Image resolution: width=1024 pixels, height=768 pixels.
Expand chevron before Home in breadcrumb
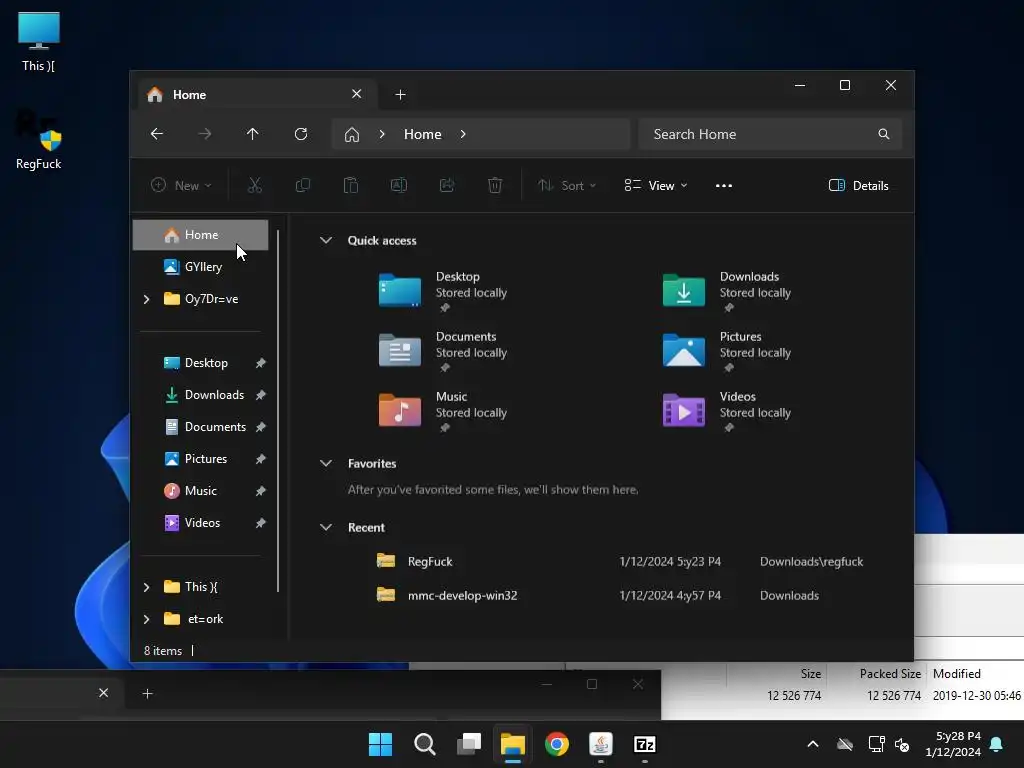(x=382, y=134)
